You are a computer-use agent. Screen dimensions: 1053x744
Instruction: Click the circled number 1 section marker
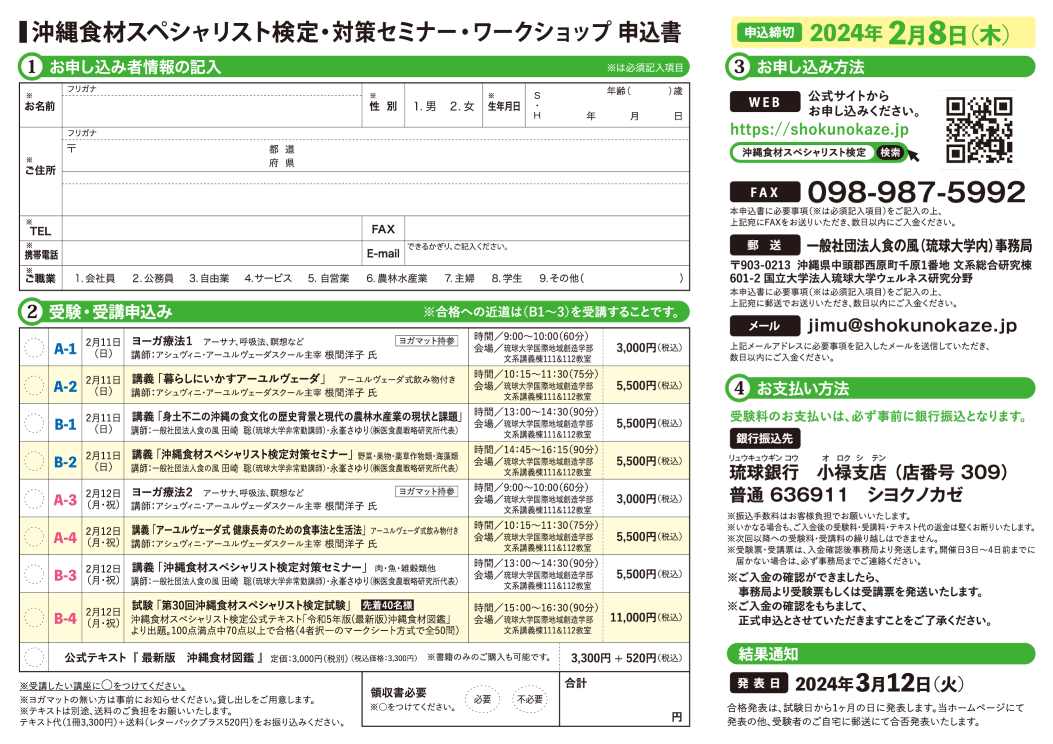(x=33, y=68)
